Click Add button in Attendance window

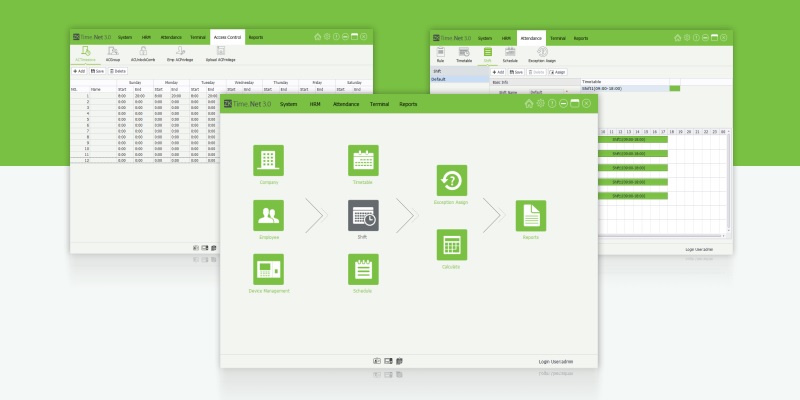pos(498,72)
